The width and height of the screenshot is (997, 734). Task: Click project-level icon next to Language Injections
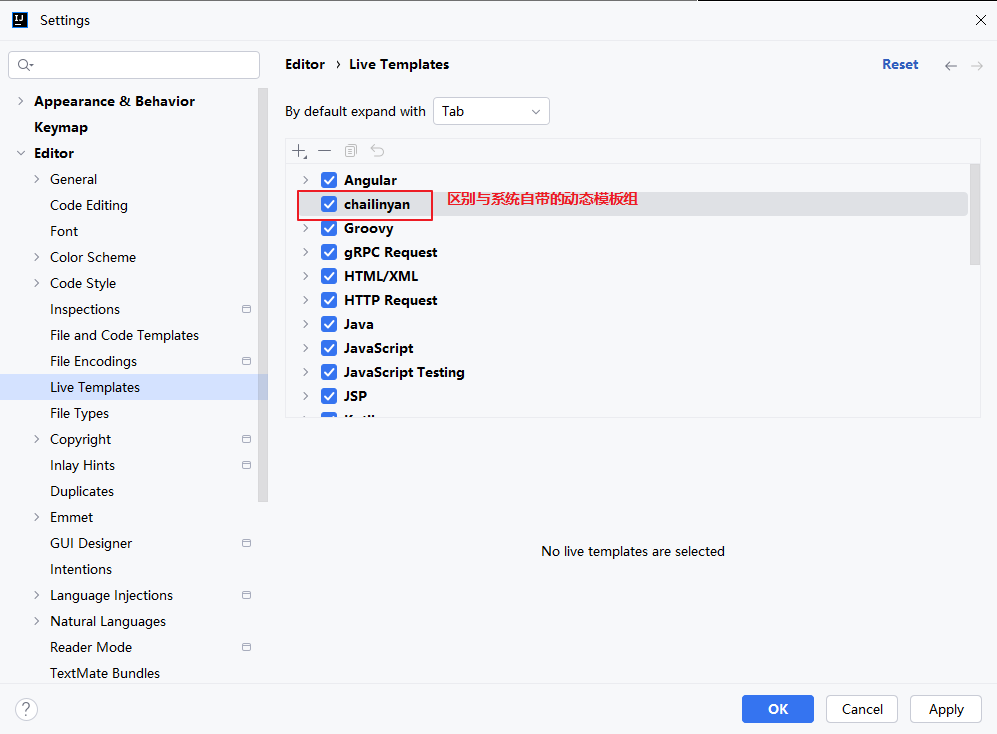[246, 595]
